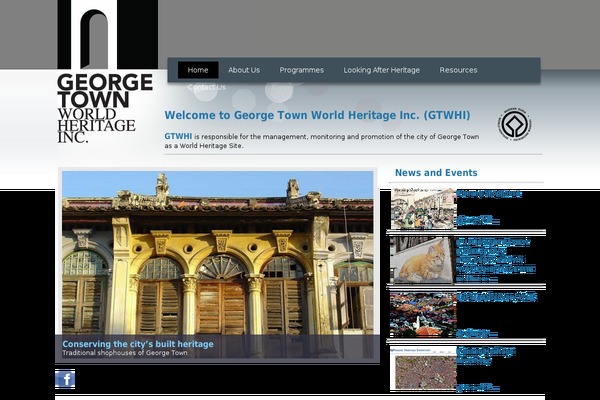Open the Resources menu item

pos(458,70)
